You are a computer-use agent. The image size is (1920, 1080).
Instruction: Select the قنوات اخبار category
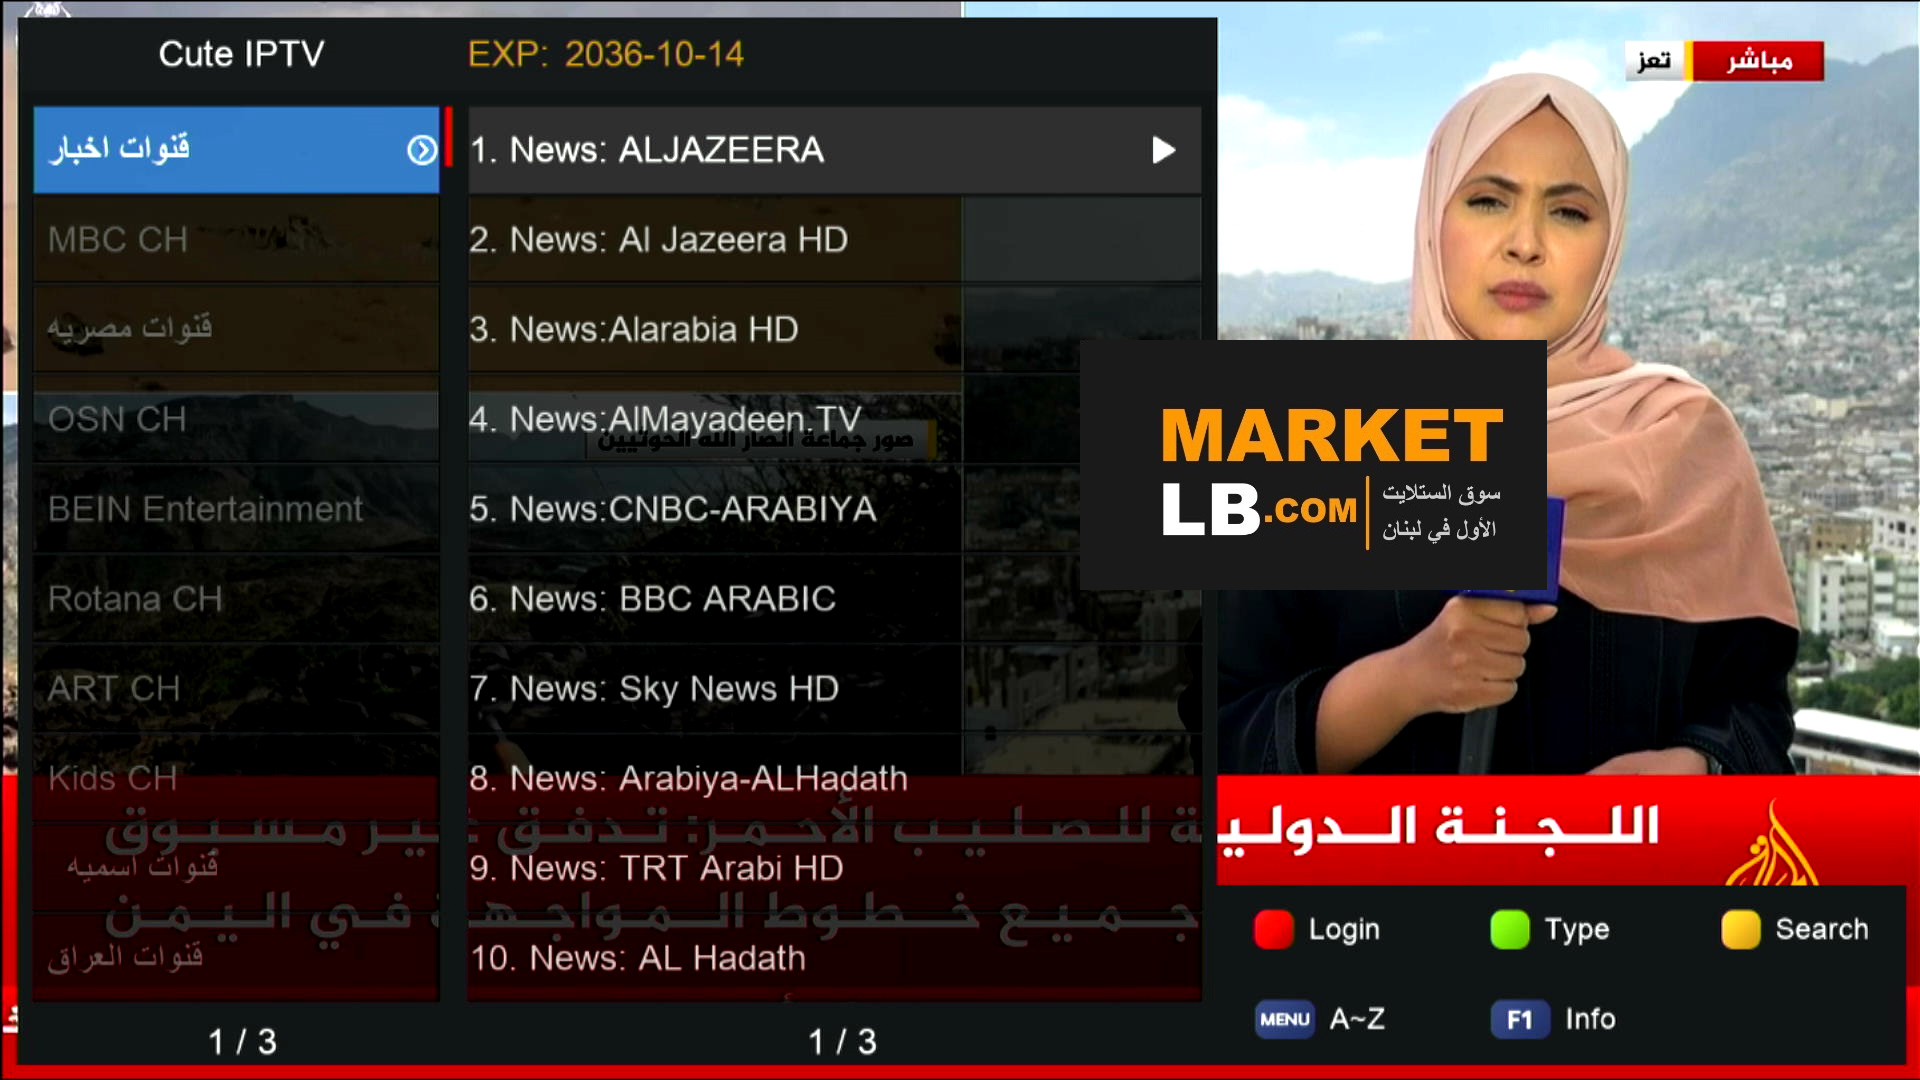point(236,150)
